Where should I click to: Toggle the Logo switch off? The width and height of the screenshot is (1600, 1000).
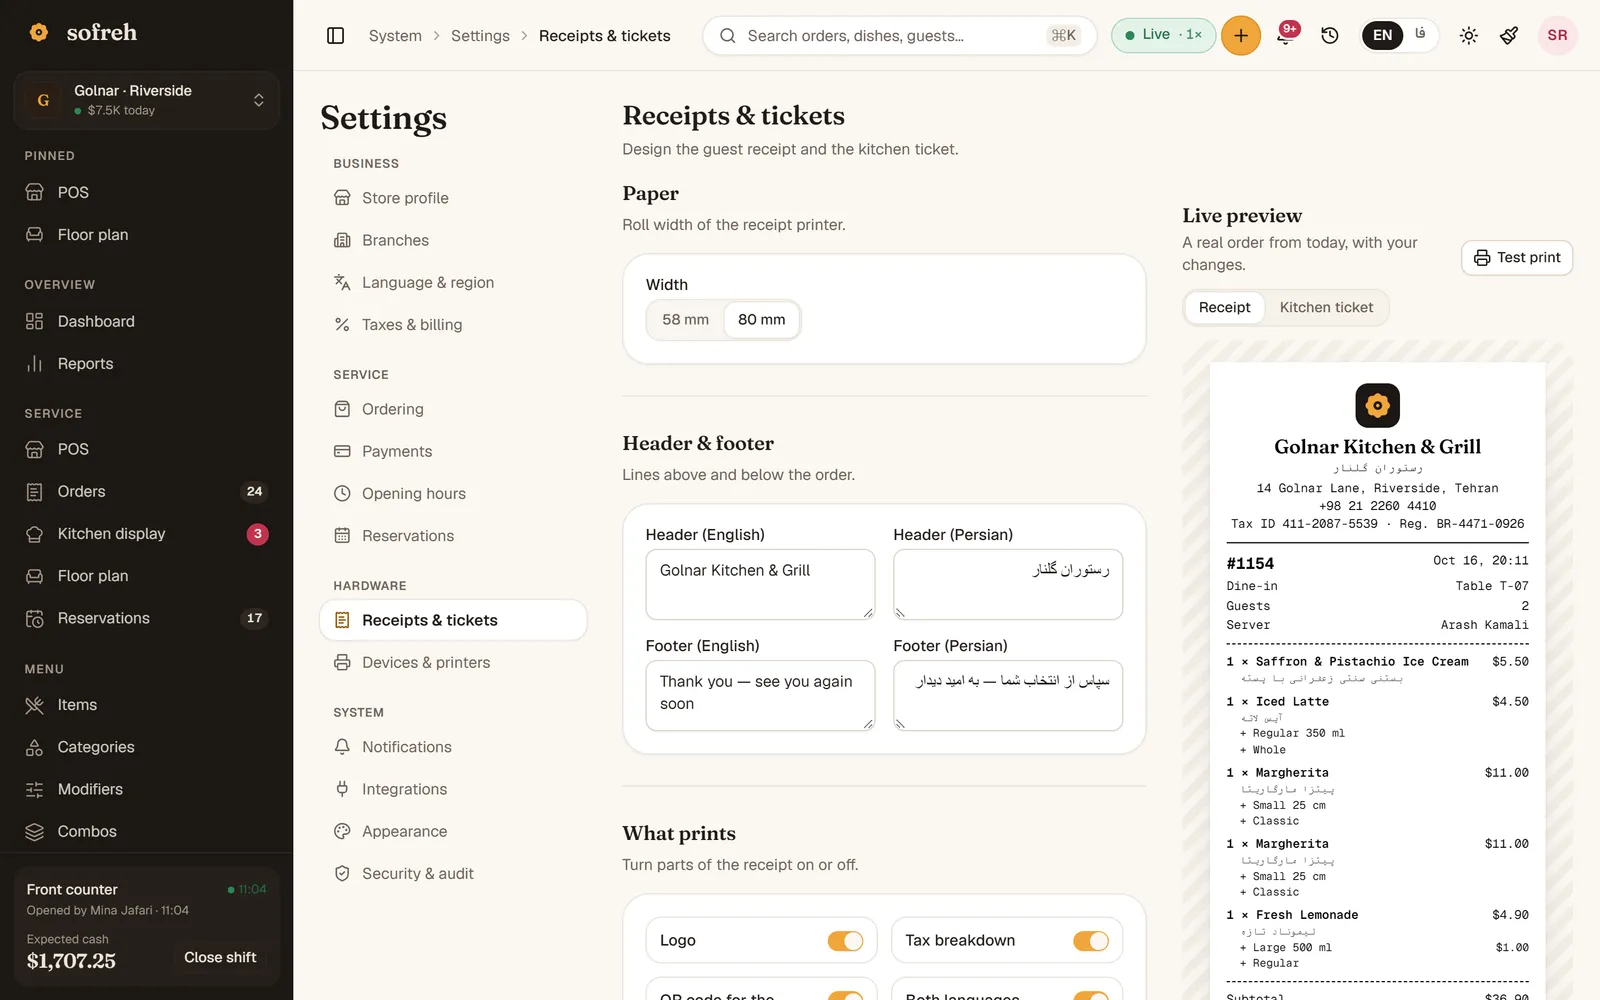tap(845, 941)
